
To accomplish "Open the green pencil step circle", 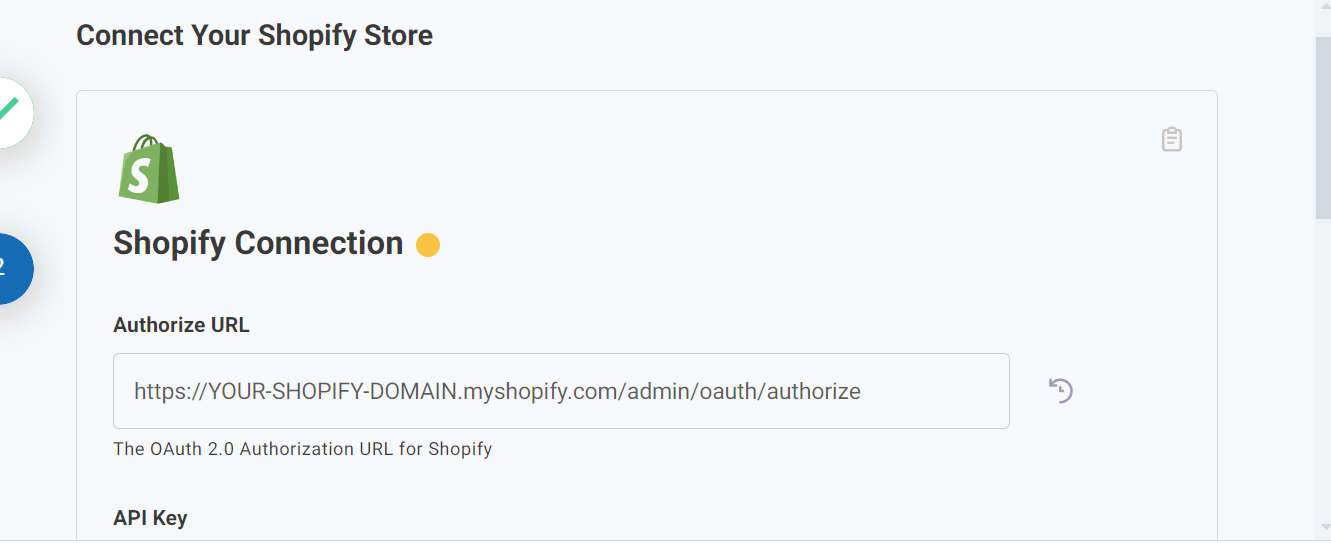I will tap(8, 112).
